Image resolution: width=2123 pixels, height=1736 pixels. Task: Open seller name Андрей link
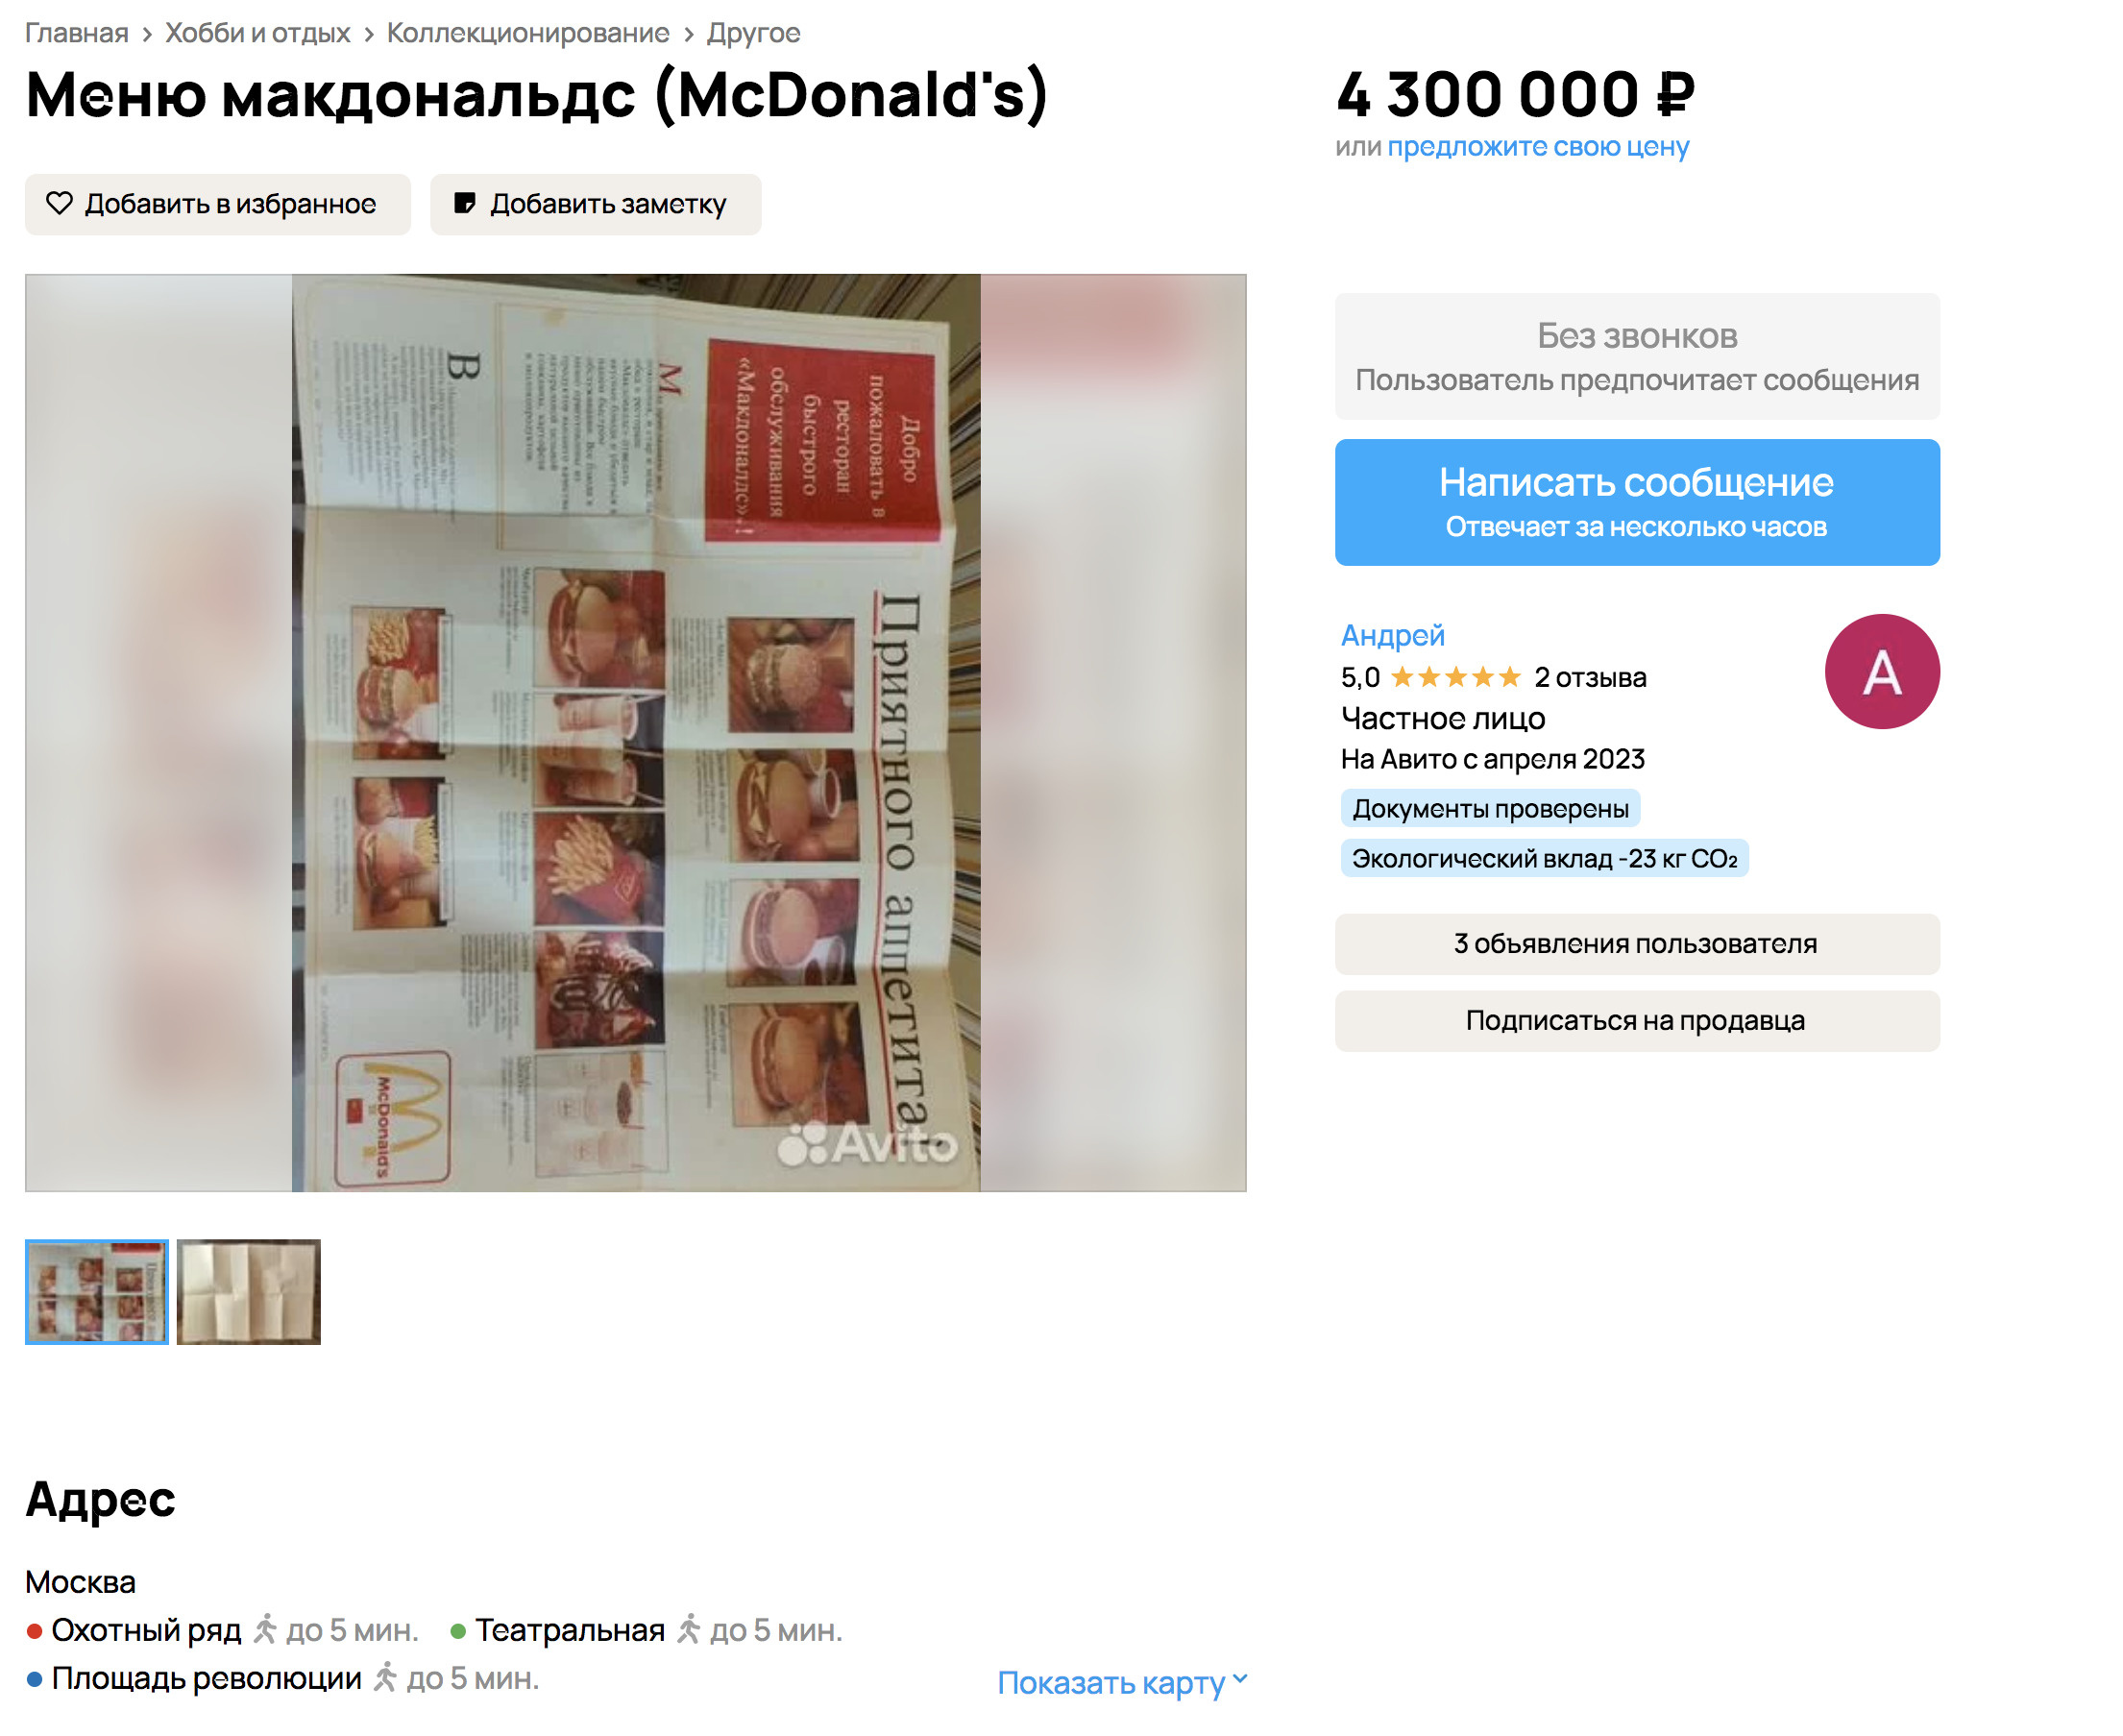pyautogui.click(x=1393, y=636)
